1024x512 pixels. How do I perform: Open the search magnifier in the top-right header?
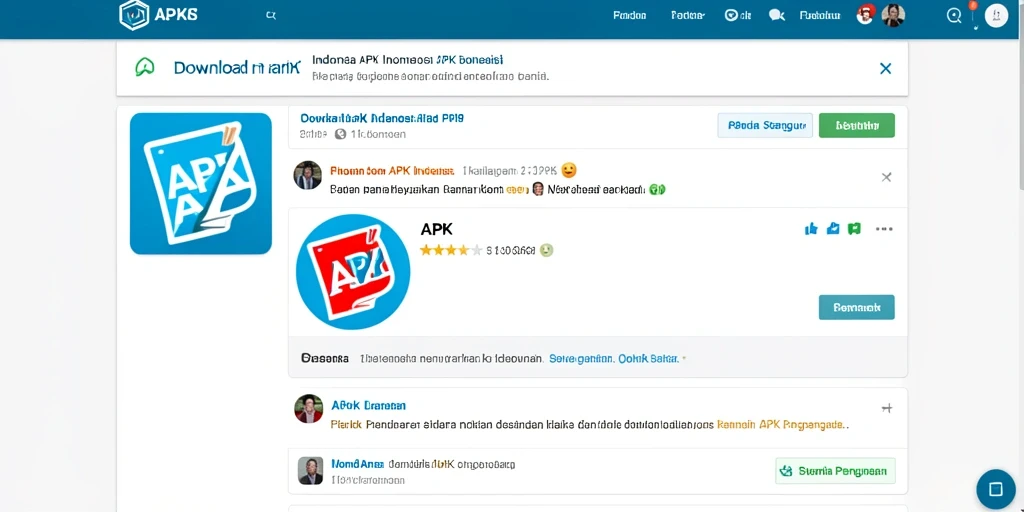click(x=954, y=16)
